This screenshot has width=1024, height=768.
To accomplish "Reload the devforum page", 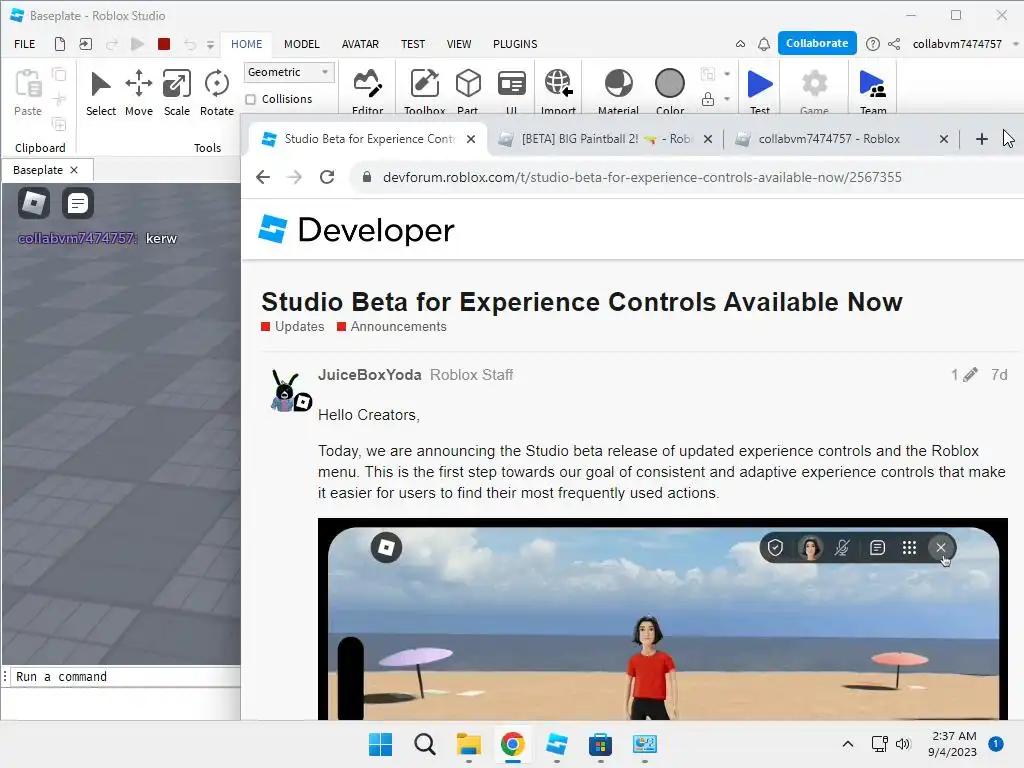I will [x=327, y=177].
